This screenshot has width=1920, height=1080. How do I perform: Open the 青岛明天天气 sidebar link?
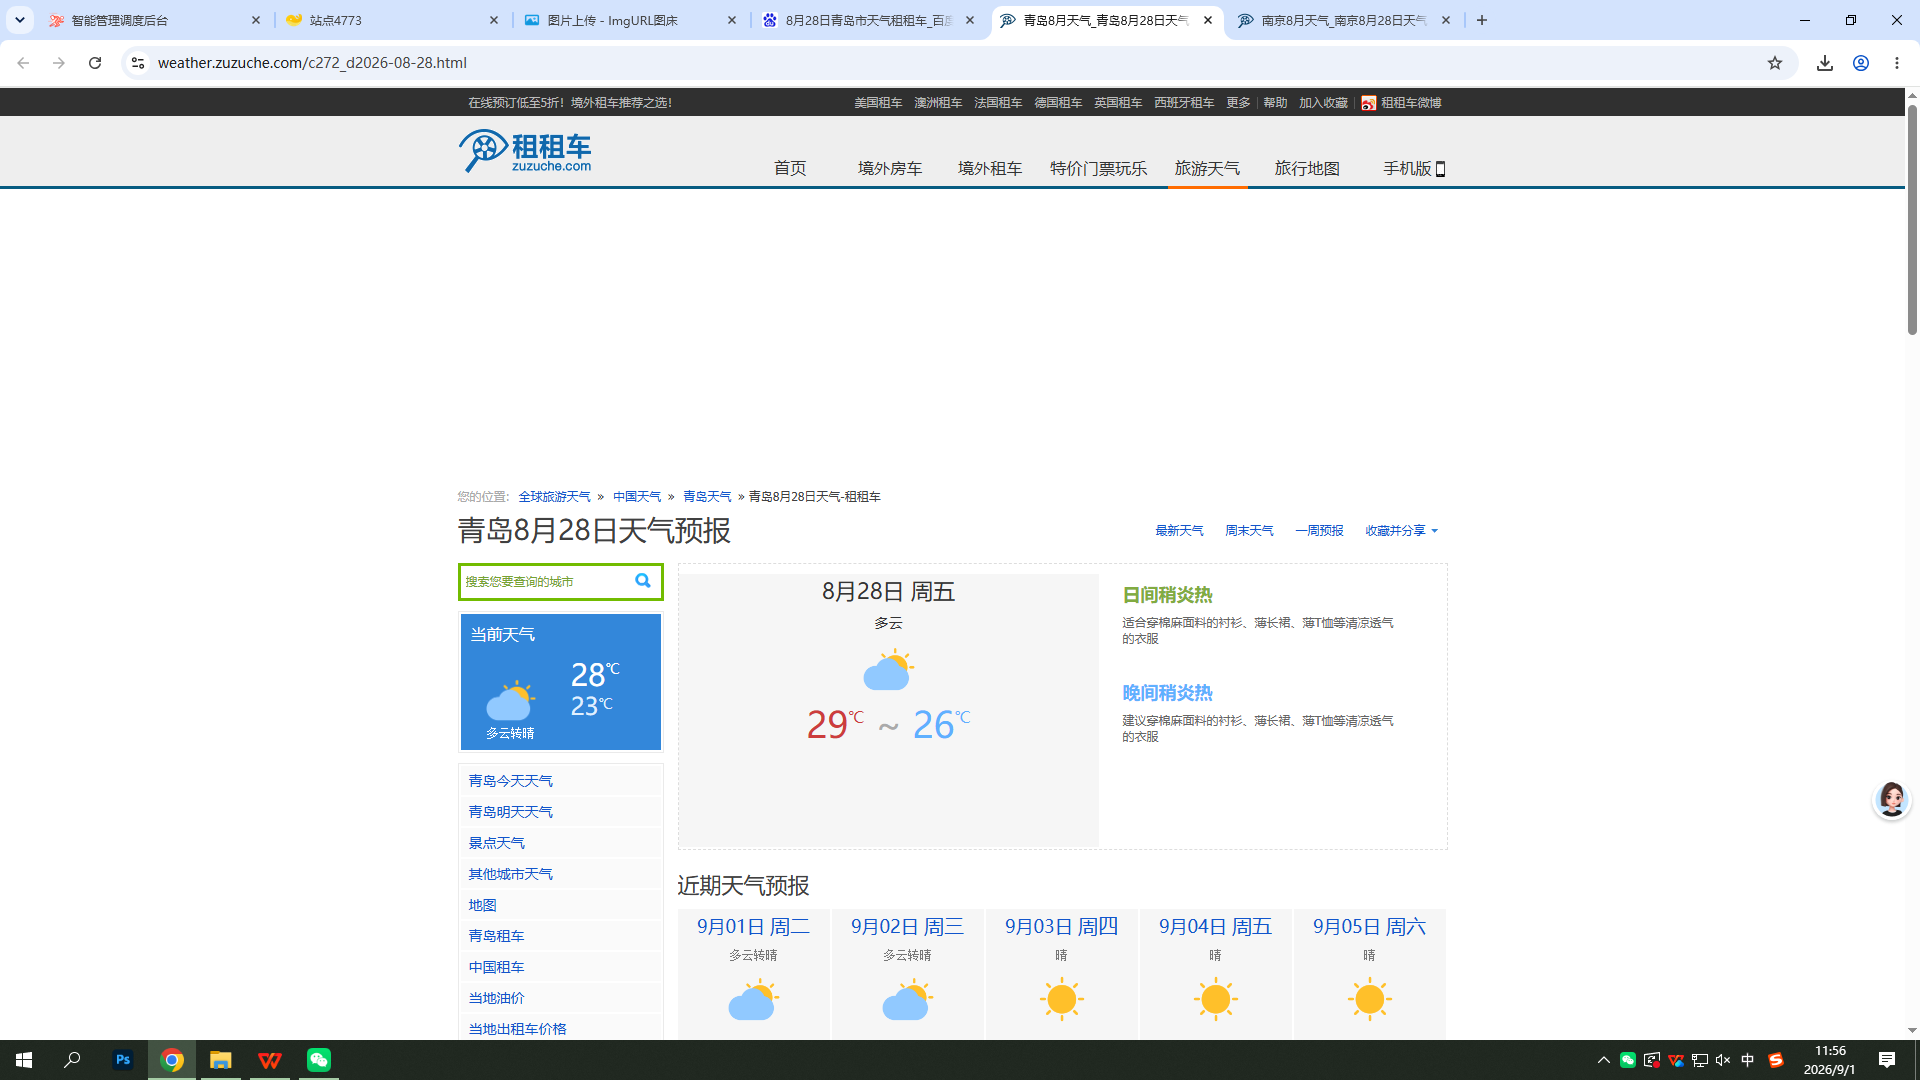[510, 812]
